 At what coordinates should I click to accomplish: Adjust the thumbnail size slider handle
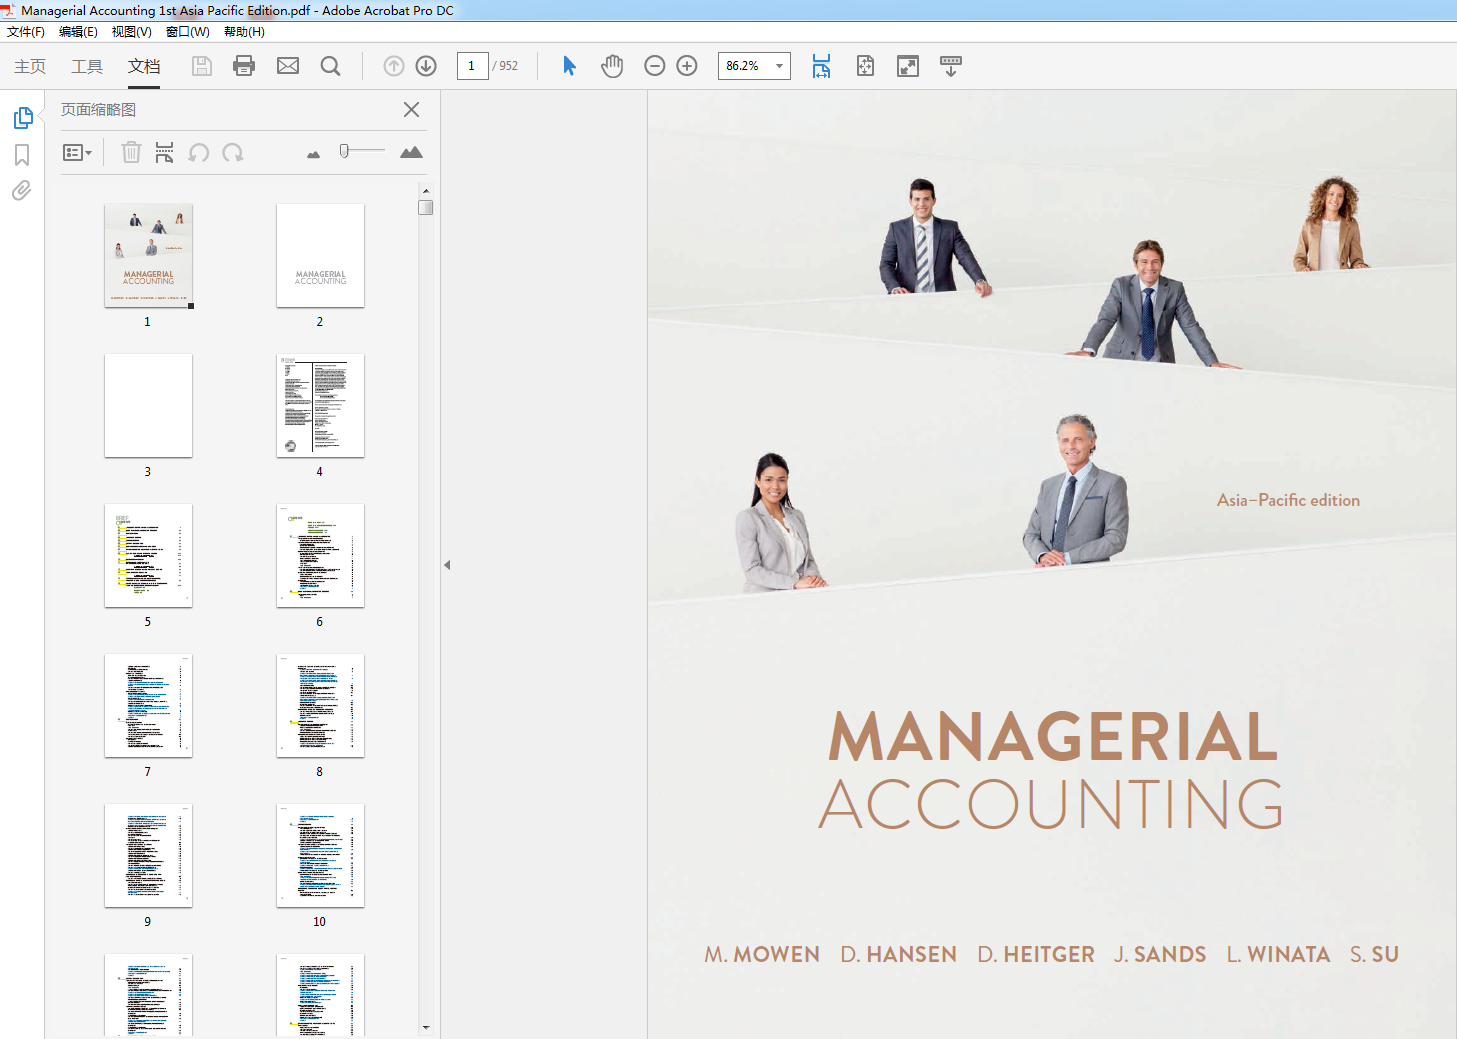coord(344,151)
